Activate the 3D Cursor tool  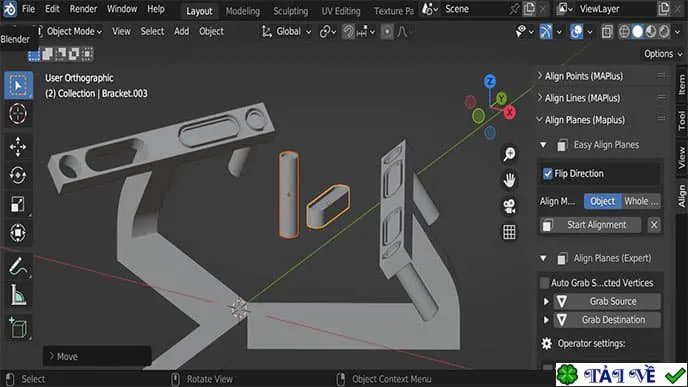18,114
